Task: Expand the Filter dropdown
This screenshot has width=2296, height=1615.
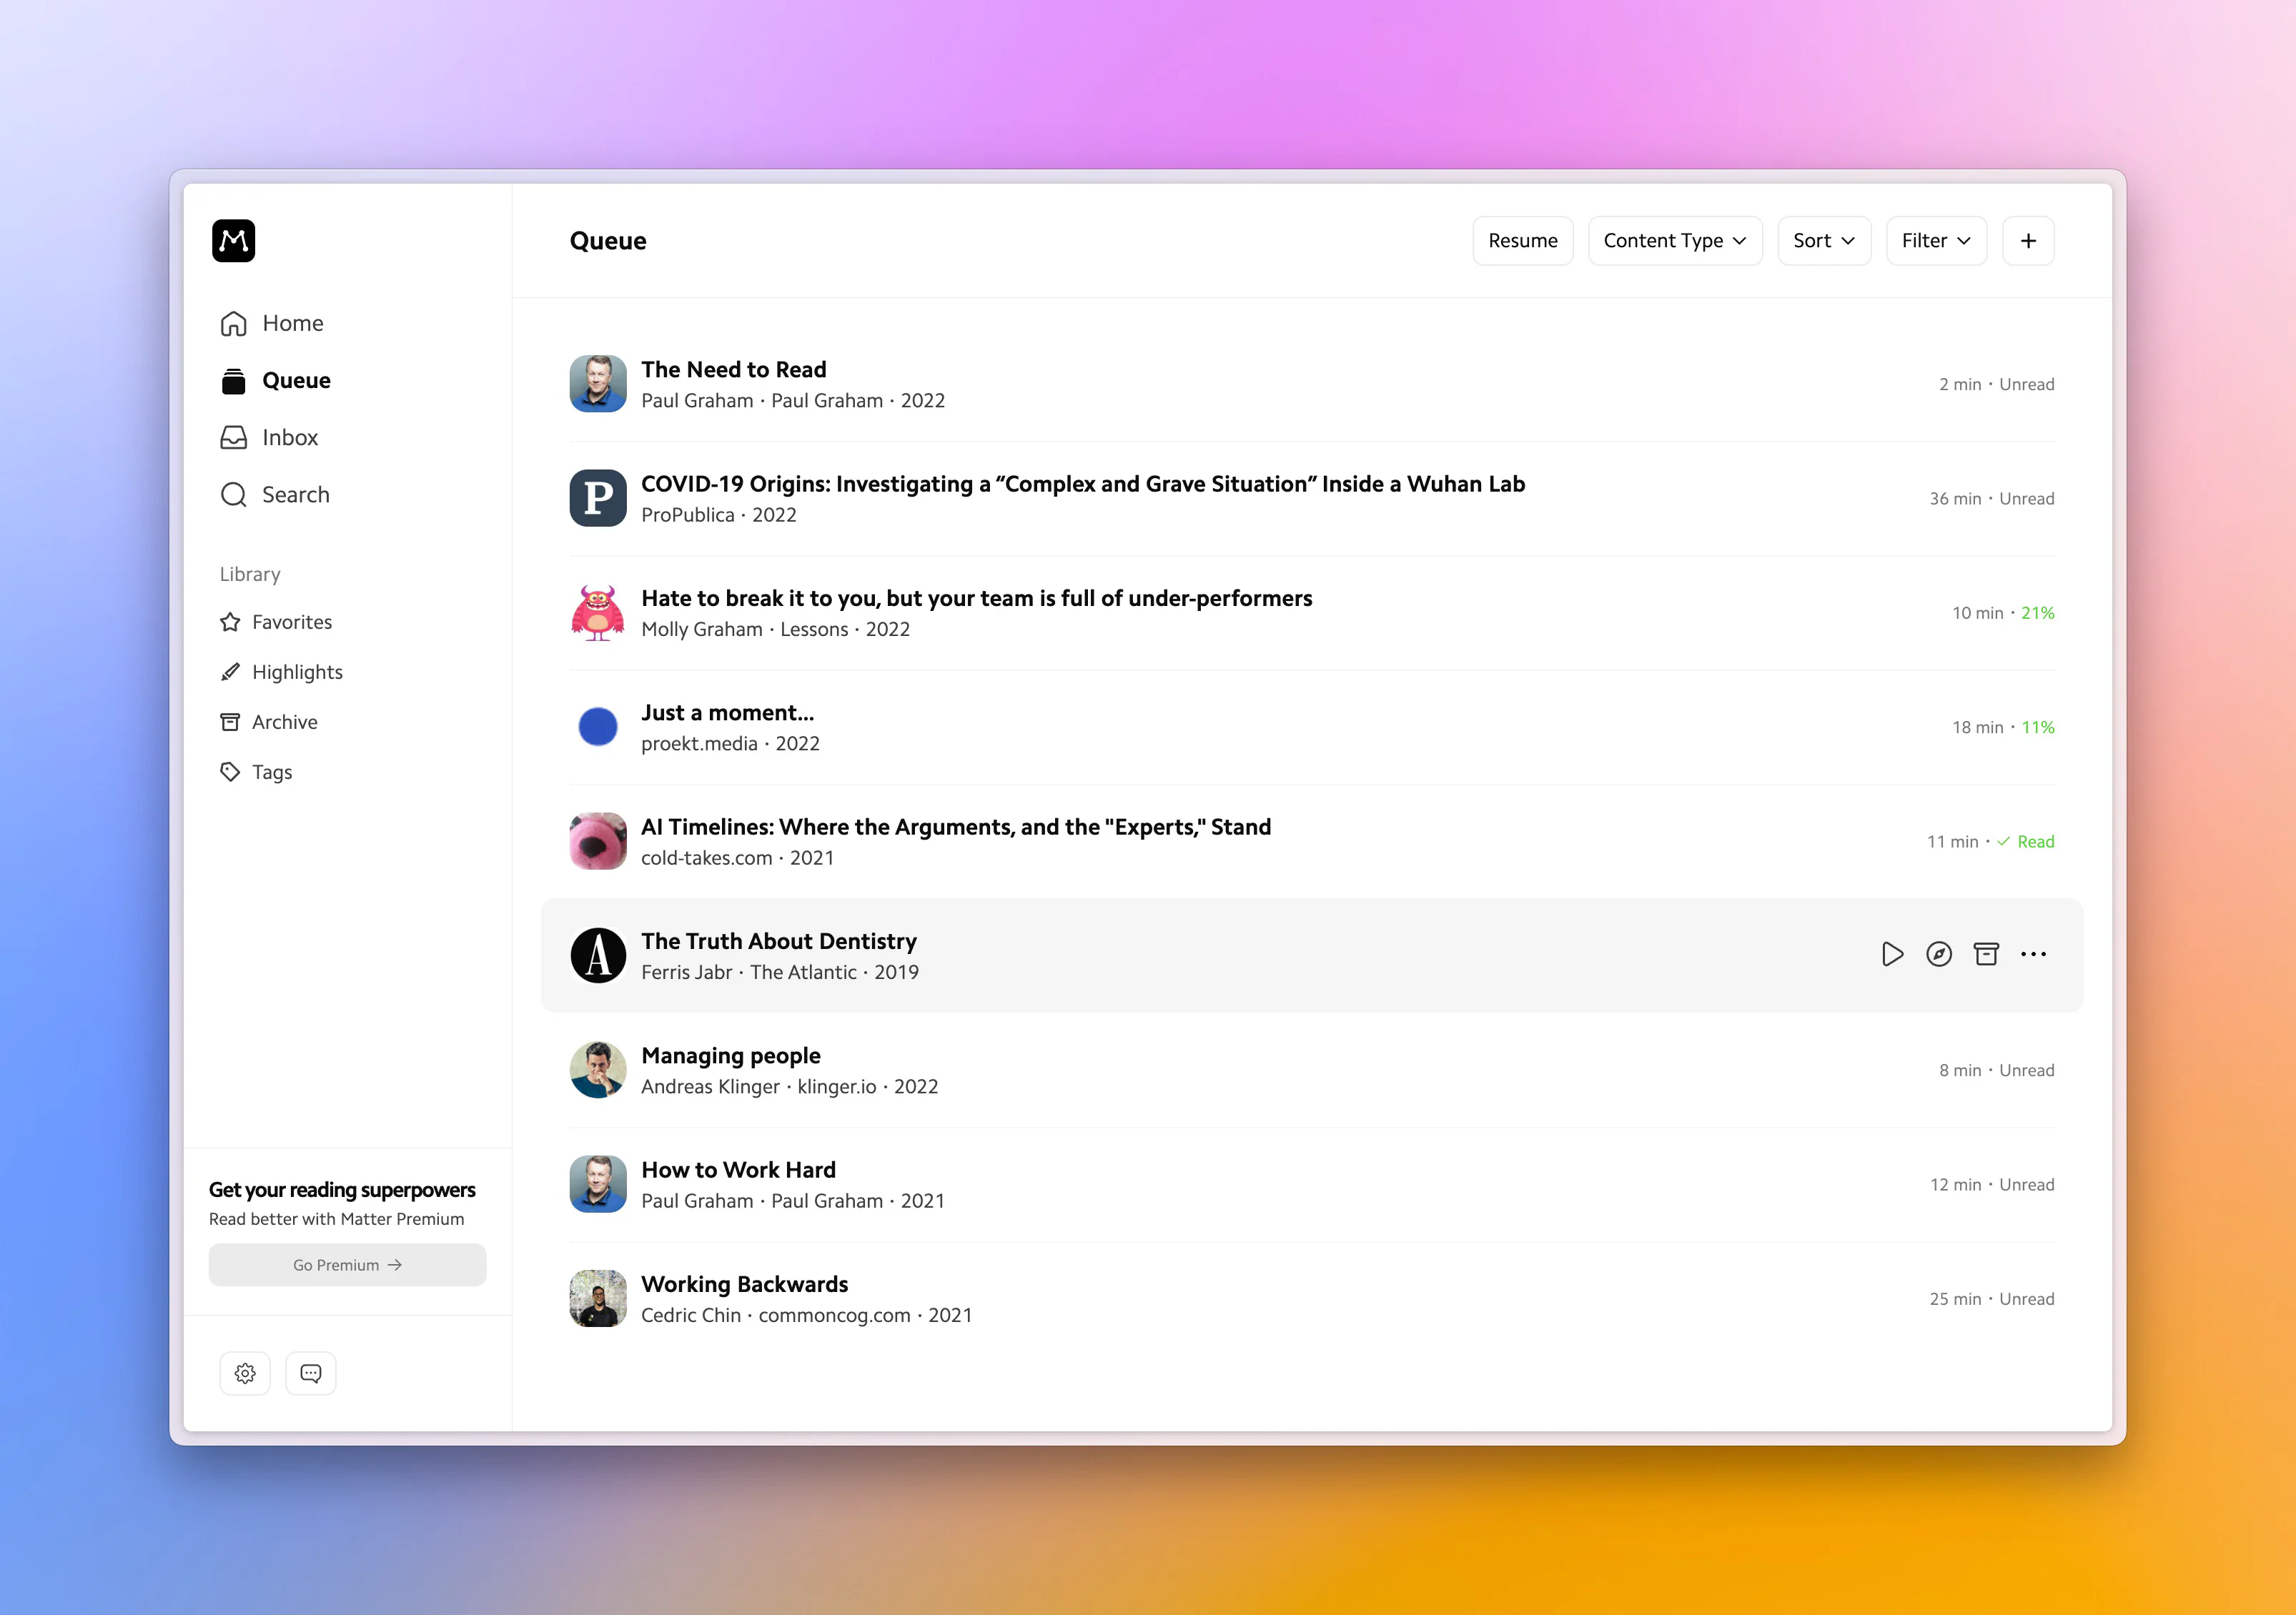Action: [1935, 241]
